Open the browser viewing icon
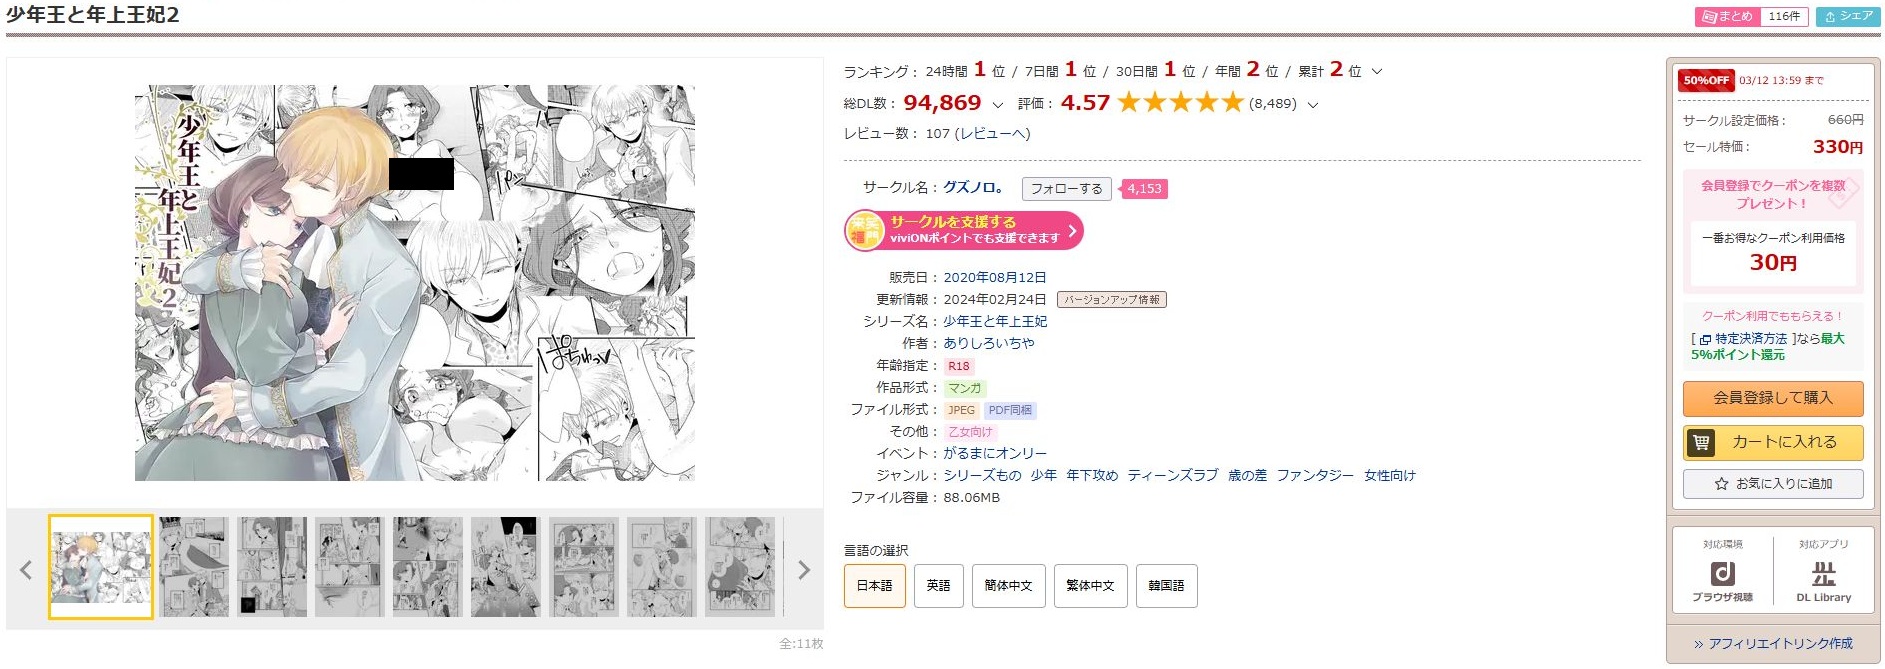This screenshot has width=1885, height=669. 1722,574
